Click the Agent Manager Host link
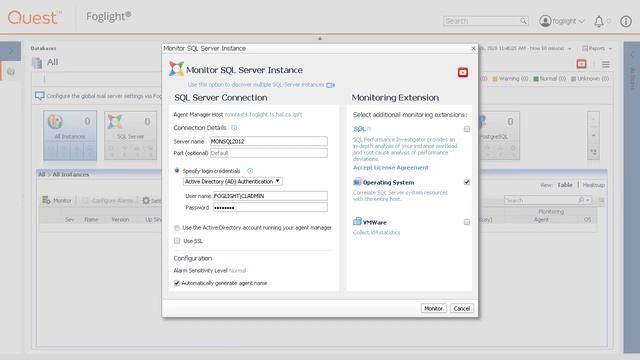The image size is (640, 360). coord(263,115)
